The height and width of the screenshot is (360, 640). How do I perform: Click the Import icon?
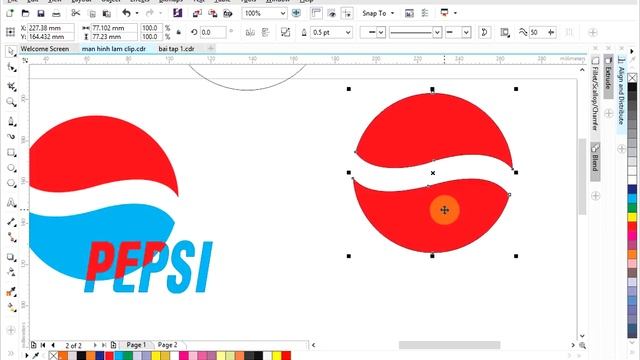click(x=197, y=13)
